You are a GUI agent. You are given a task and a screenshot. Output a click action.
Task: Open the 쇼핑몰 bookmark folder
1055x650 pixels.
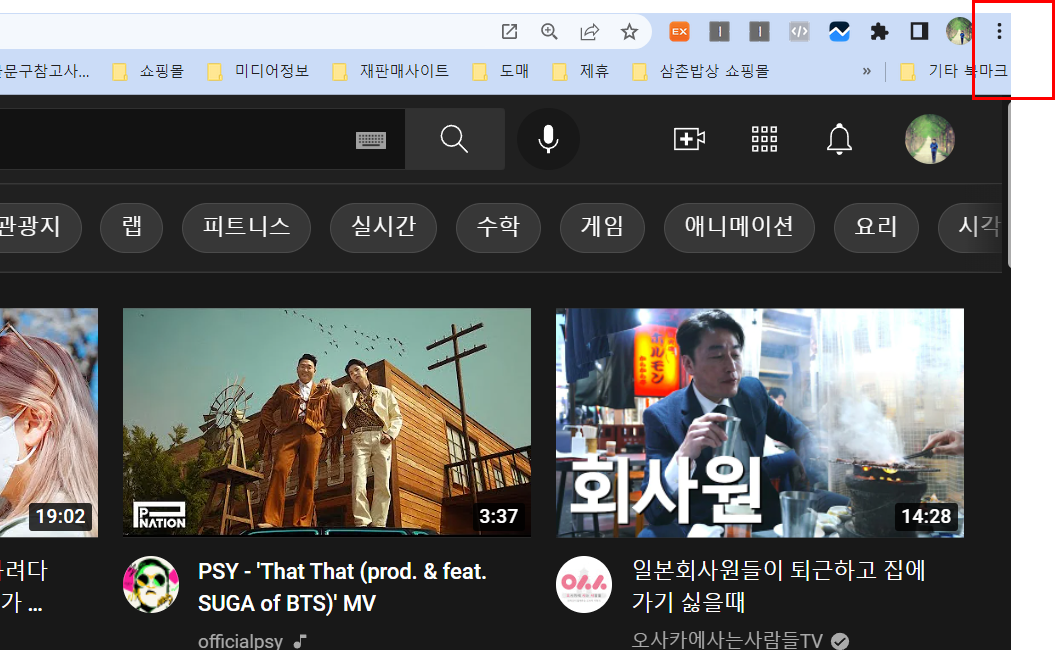tap(148, 71)
